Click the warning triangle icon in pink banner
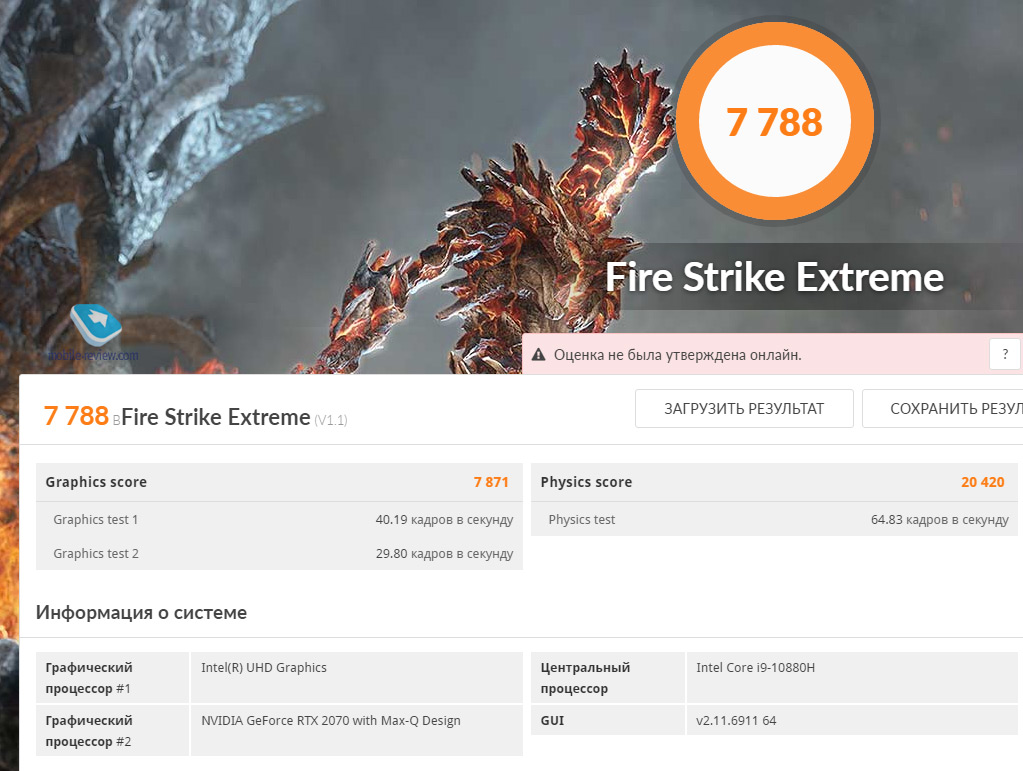The width and height of the screenshot is (1023, 771). [x=538, y=354]
